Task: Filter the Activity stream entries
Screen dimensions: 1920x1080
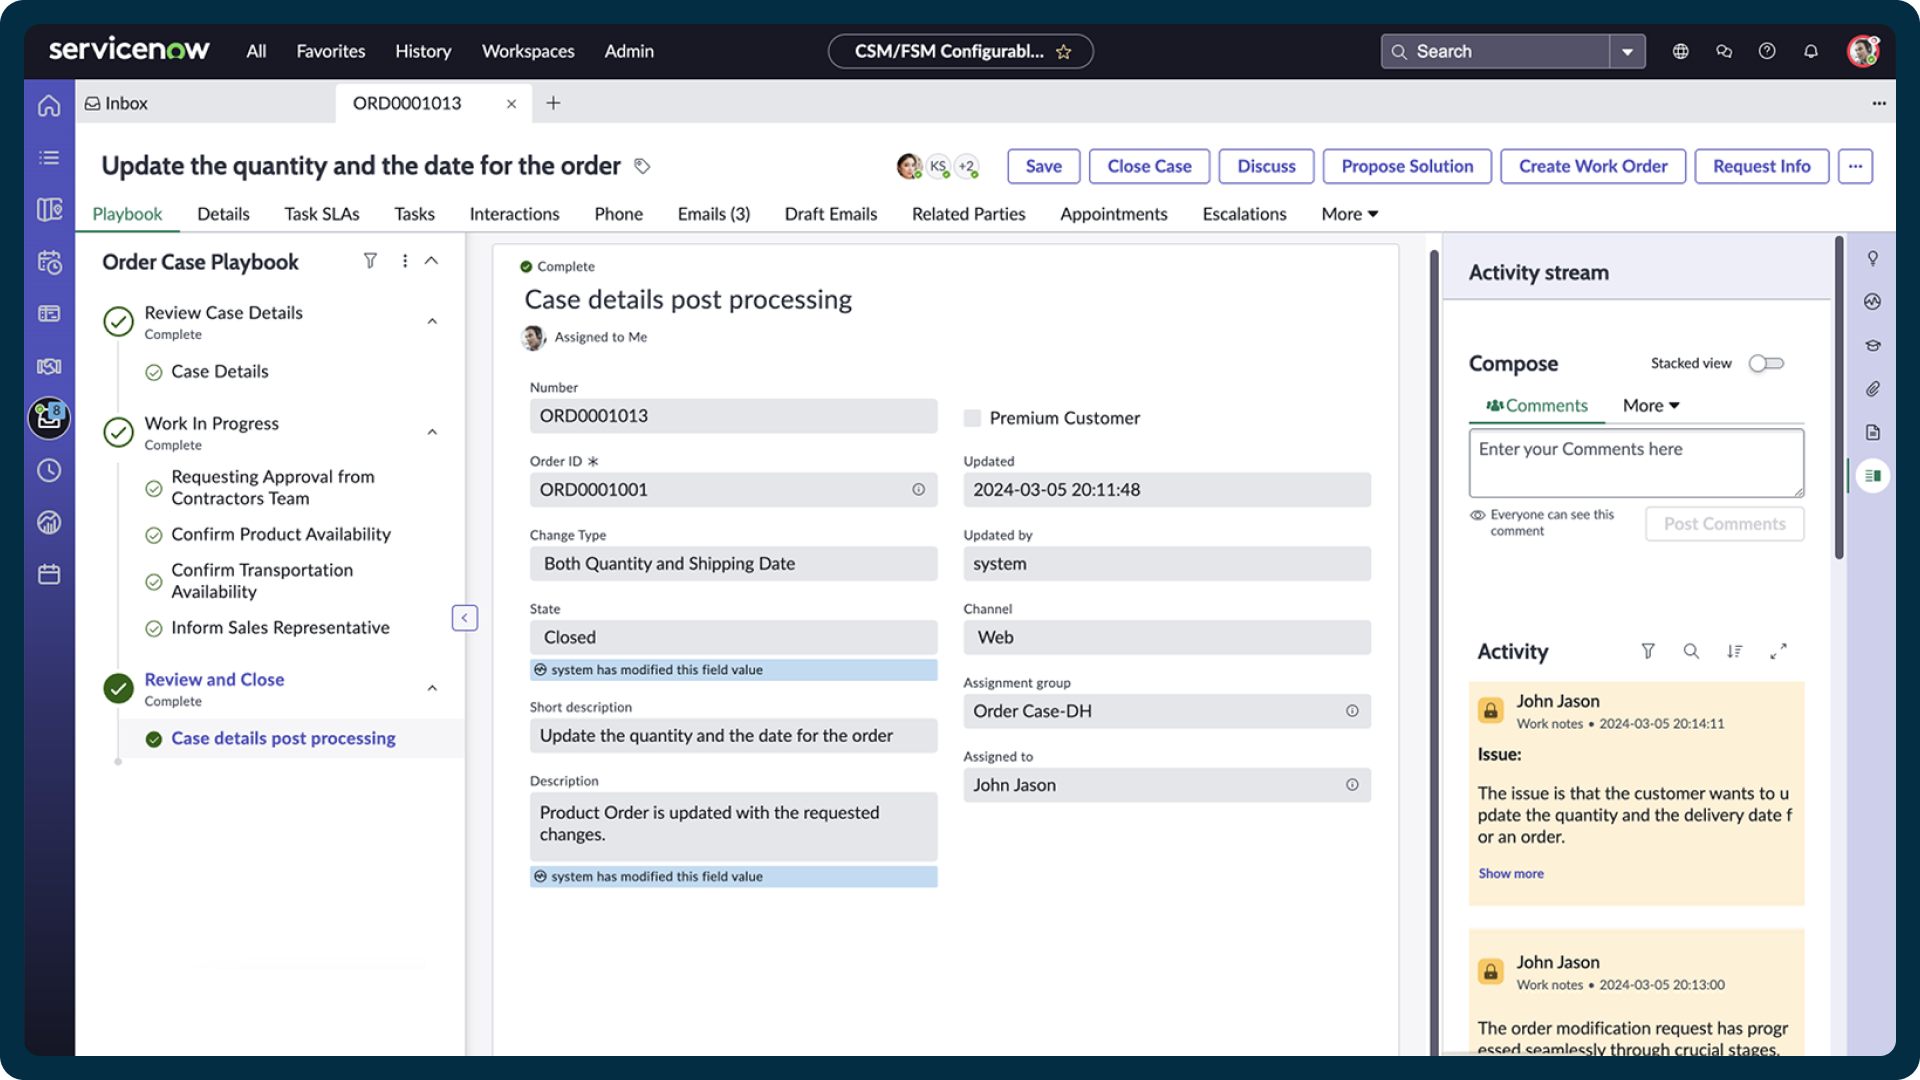Action: coord(1648,651)
